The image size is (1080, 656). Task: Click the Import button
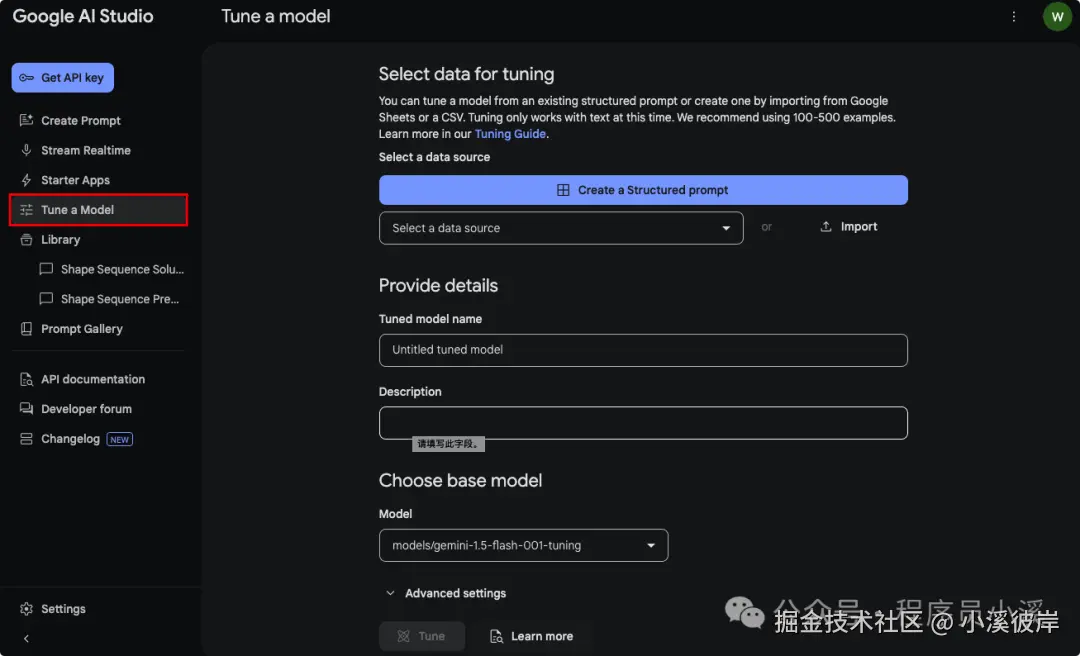tap(848, 227)
